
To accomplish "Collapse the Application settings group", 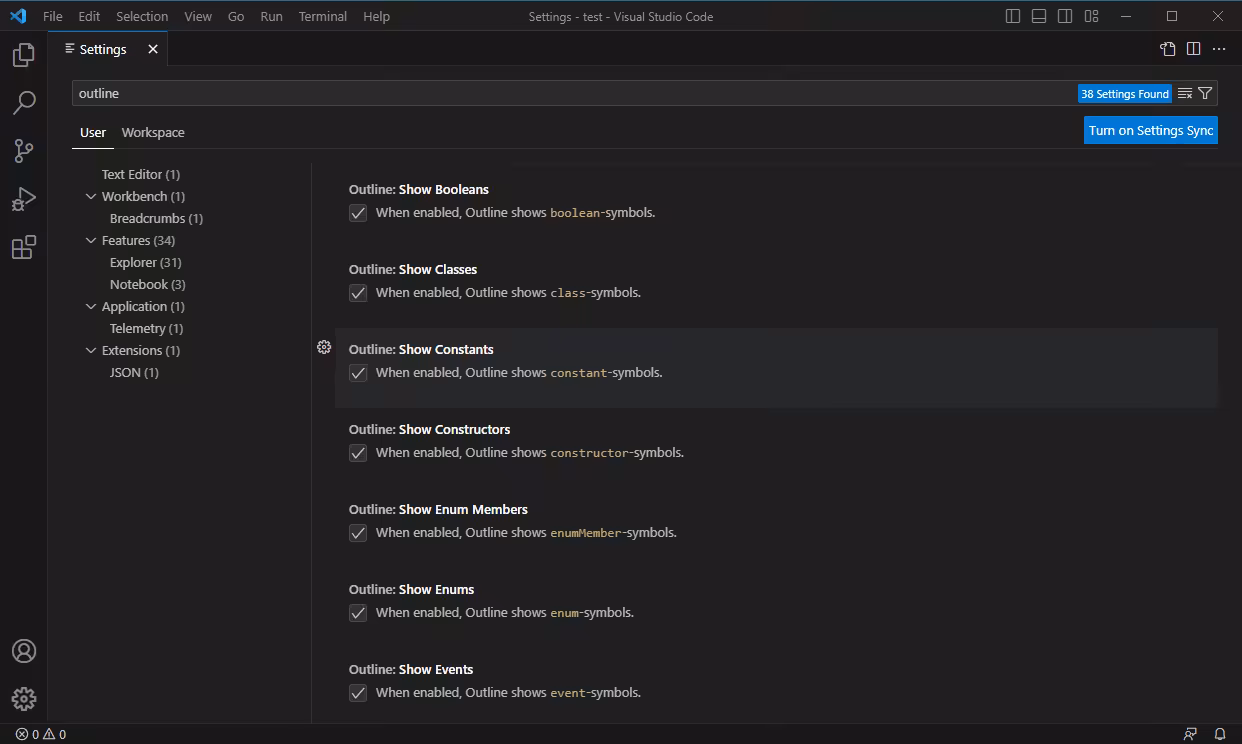I will pos(91,306).
